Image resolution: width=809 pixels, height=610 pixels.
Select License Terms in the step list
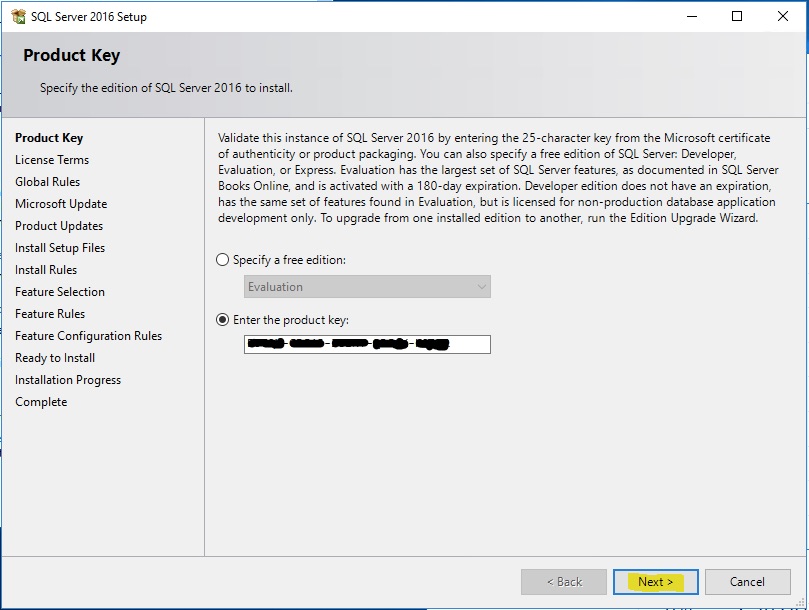click(x=52, y=160)
